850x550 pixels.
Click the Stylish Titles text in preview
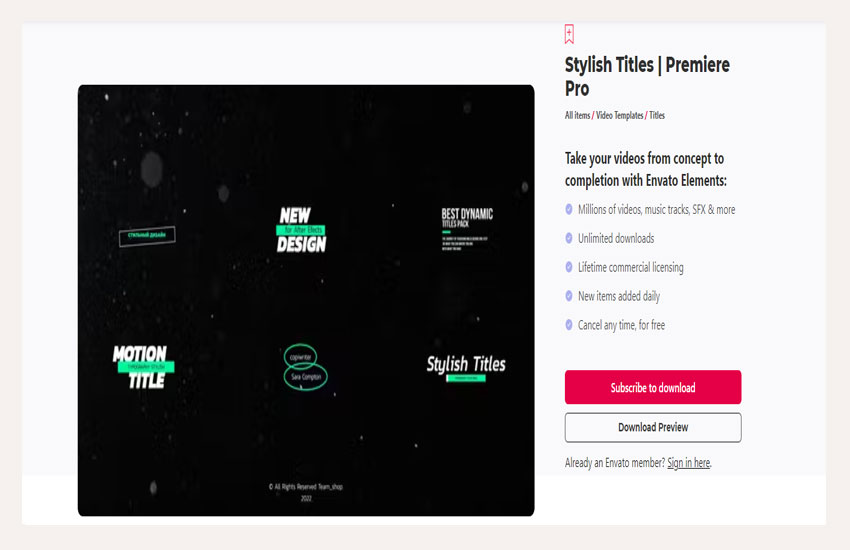pyautogui.click(x=466, y=365)
